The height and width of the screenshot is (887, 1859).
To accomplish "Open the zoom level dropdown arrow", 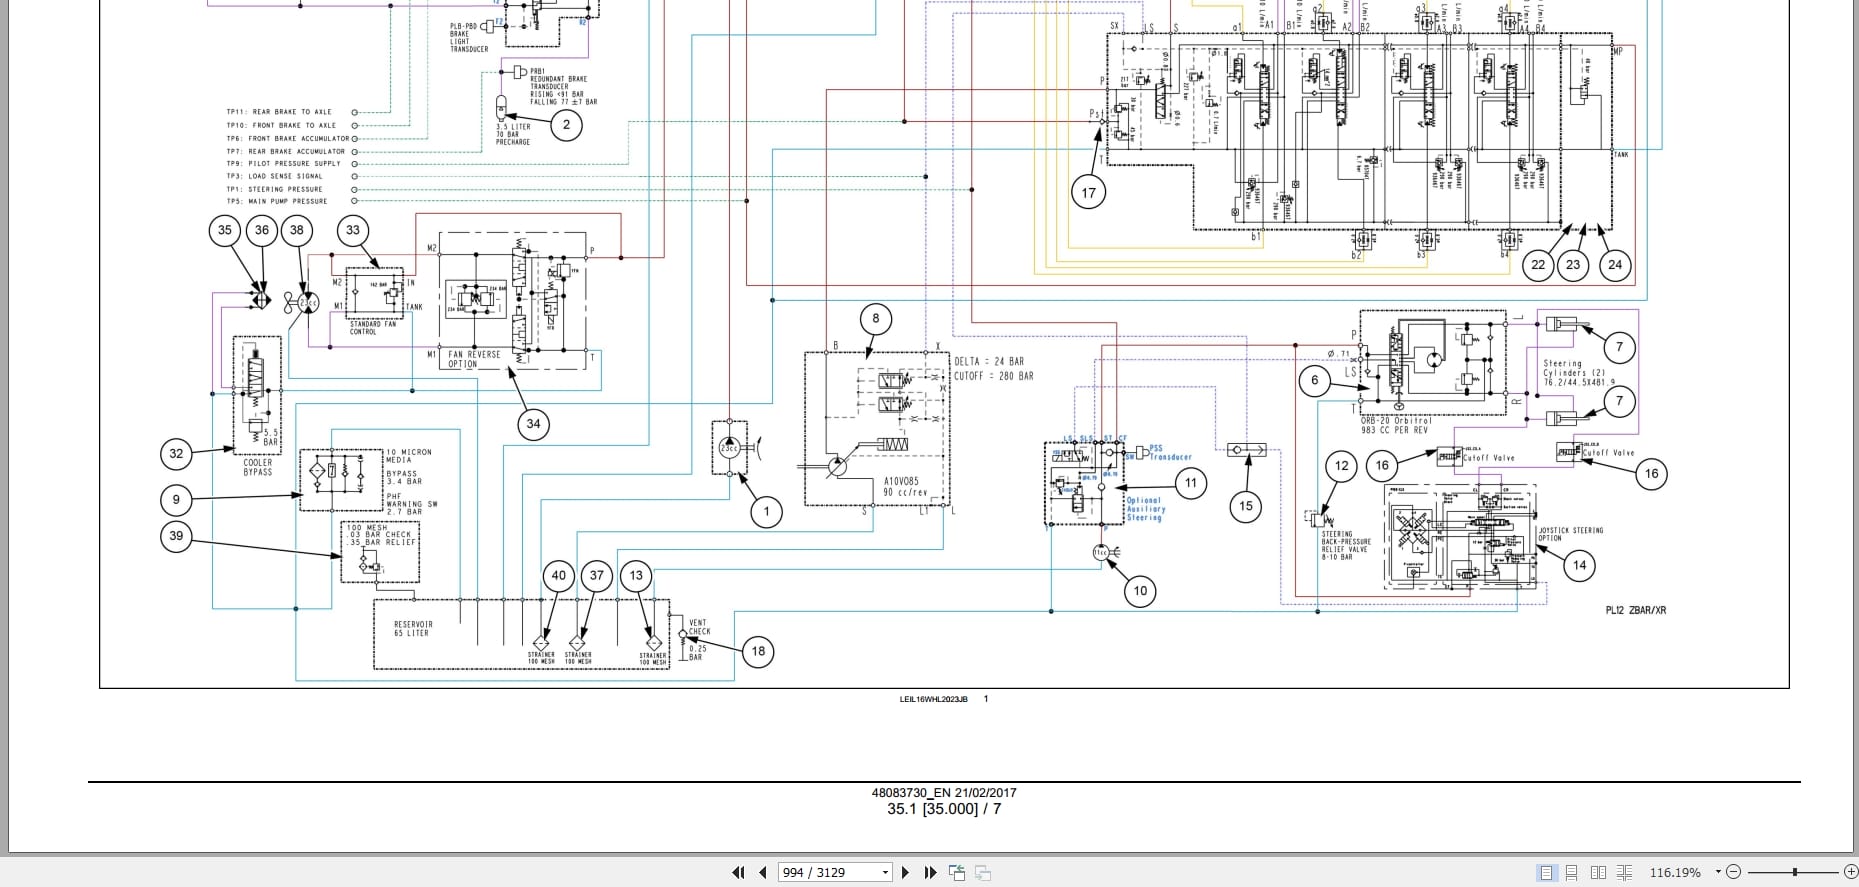I will [1719, 872].
